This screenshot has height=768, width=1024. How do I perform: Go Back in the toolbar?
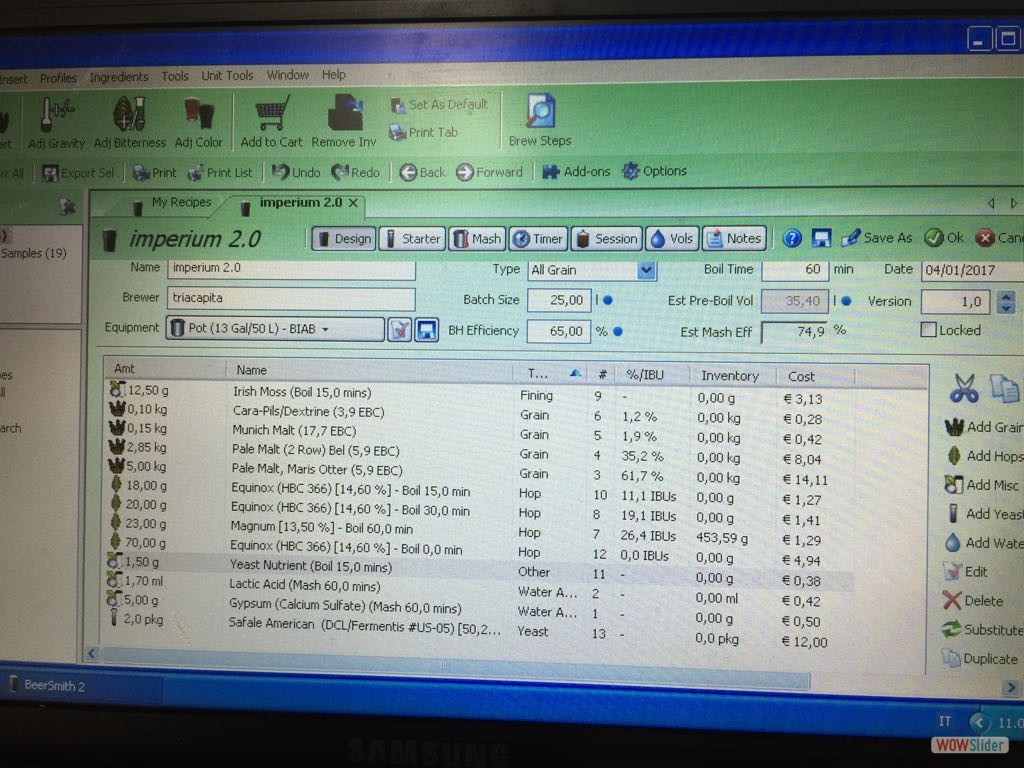pyautogui.click(x=423, y=172)
